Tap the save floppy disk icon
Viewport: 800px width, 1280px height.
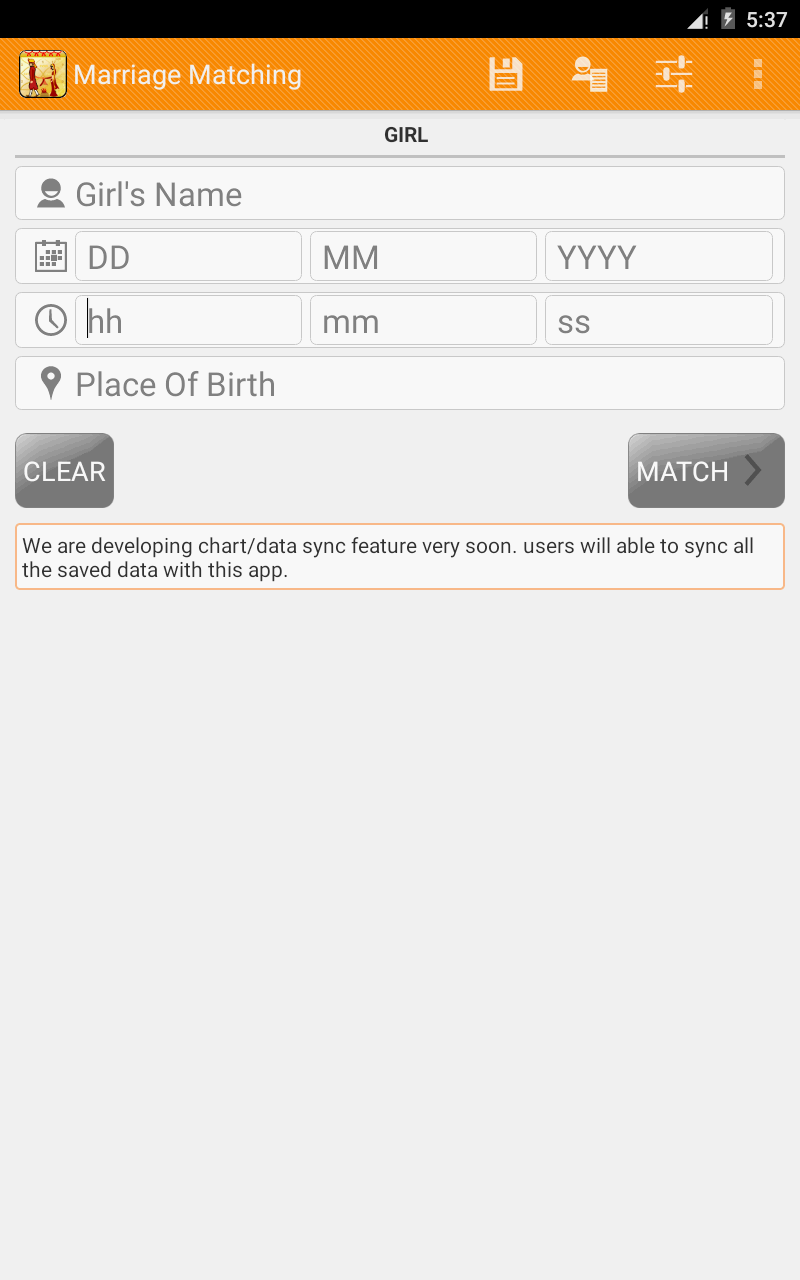point(506,75)
